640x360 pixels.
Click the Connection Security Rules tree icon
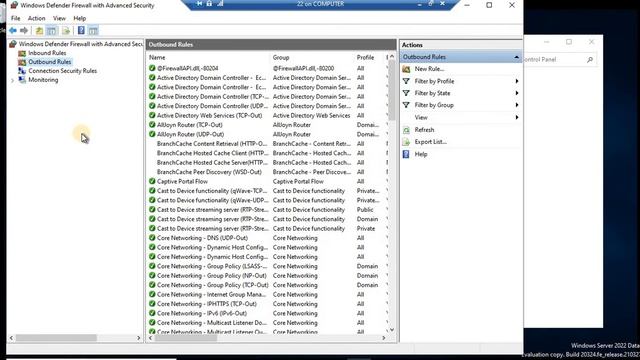[x=22, y=71]
